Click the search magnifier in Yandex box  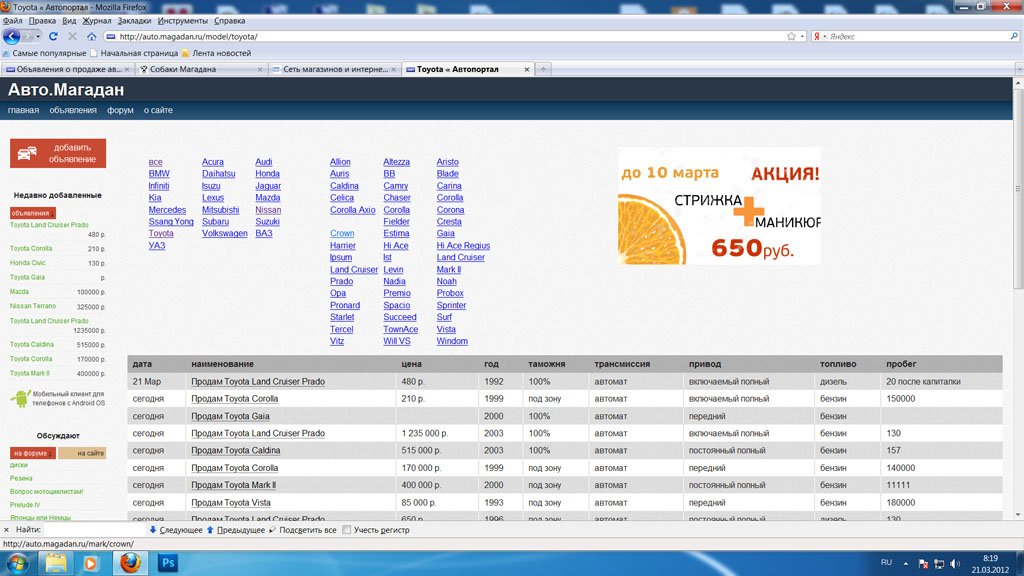tap(1013, 36)
